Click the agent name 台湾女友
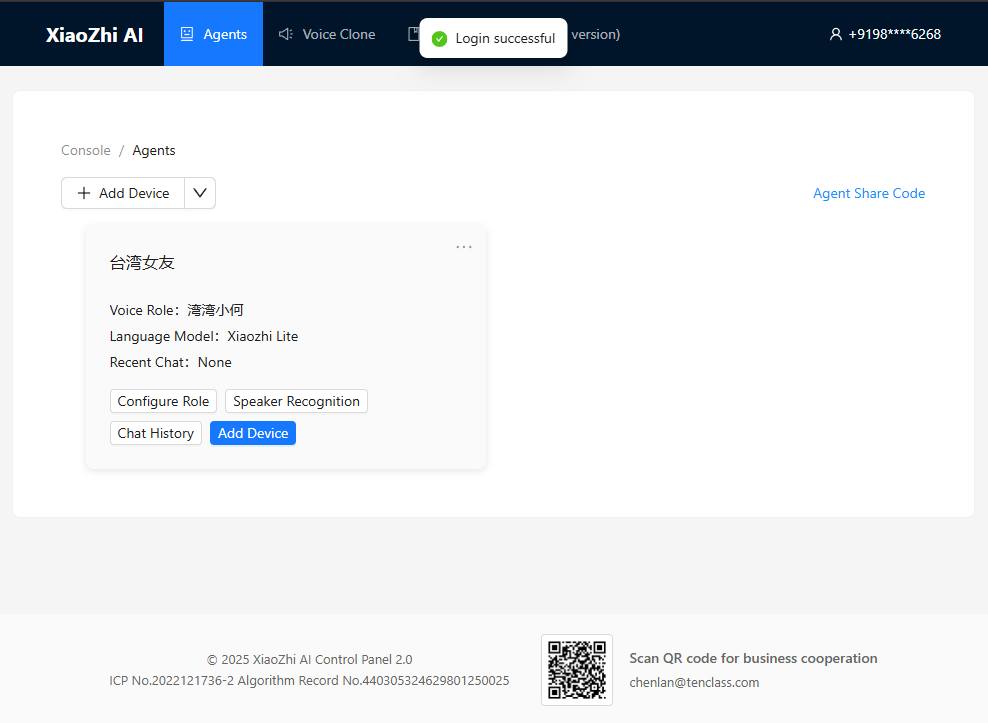This screenshot has height=723, width=988. [142, 263]
